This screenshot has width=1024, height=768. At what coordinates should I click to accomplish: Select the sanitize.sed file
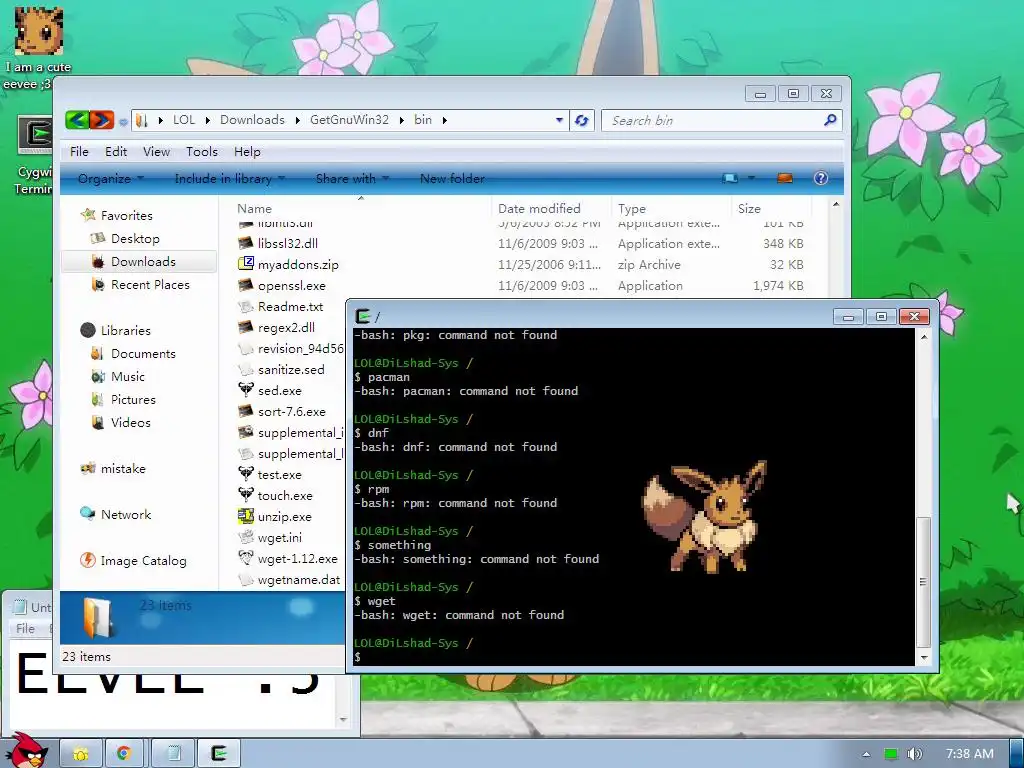tap(291, 369)
